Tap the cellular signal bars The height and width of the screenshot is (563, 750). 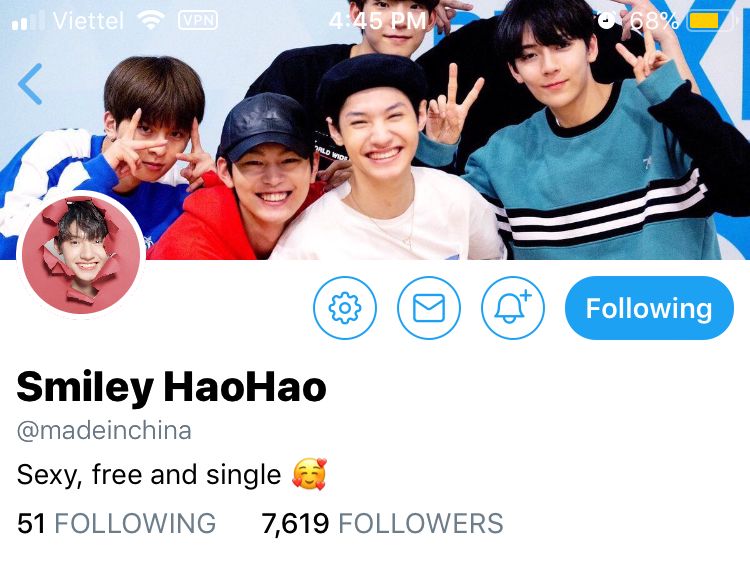[28, 21]
